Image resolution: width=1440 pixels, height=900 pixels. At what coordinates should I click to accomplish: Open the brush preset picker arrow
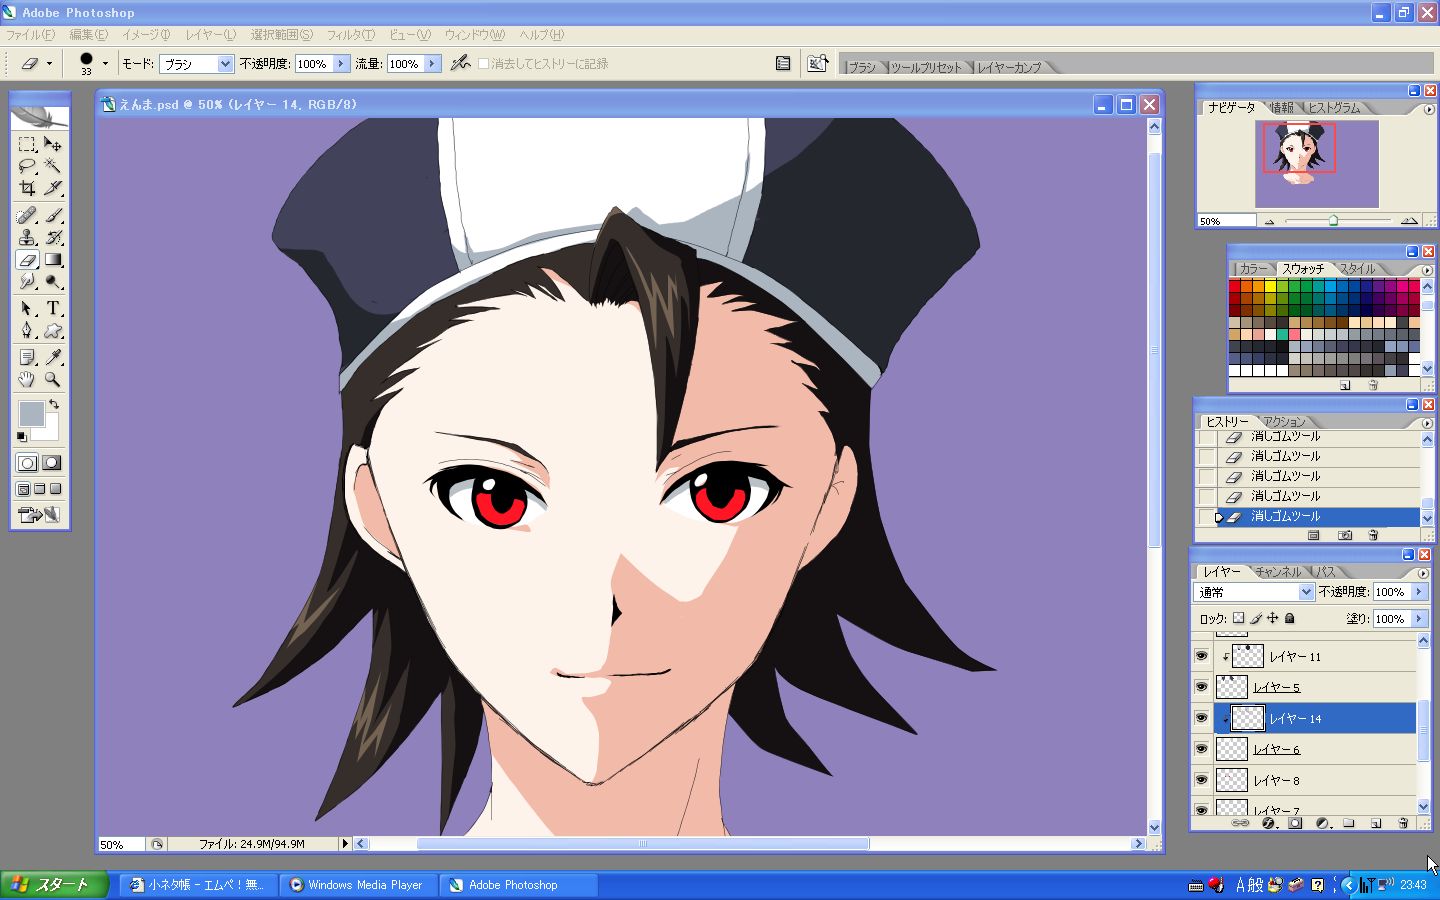(105, 64)
